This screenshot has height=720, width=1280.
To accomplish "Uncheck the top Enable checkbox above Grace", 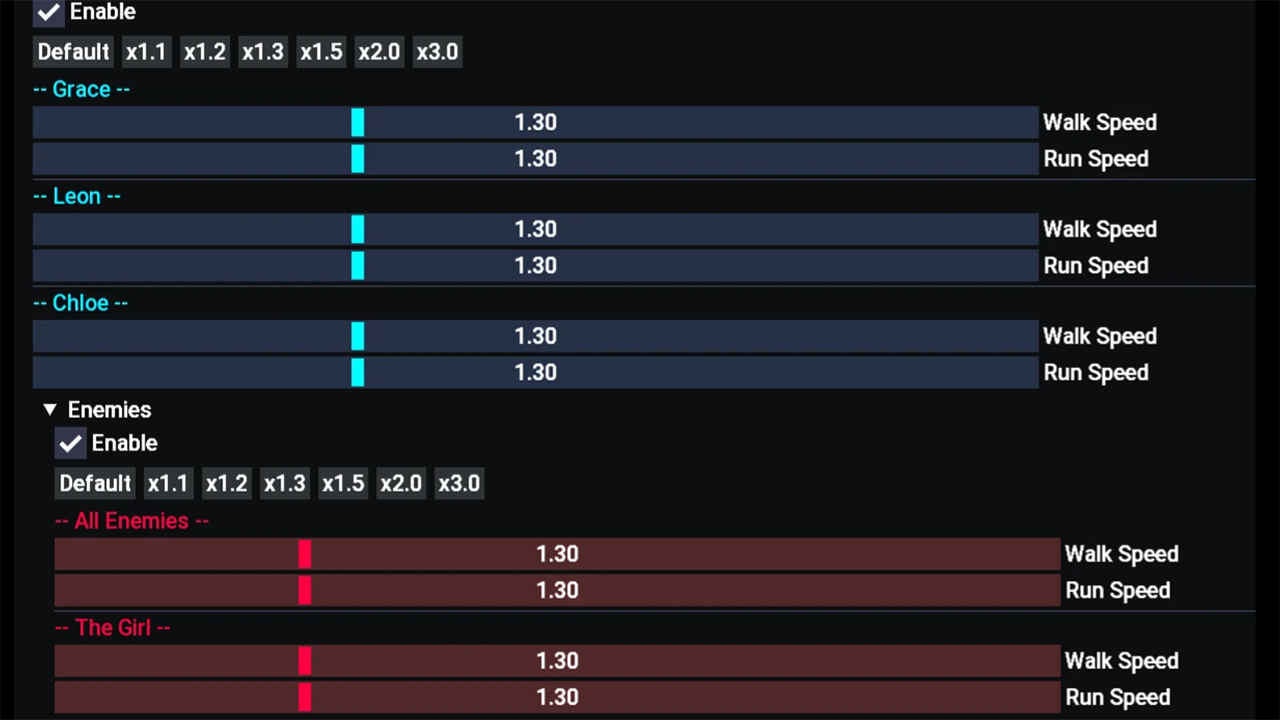I will point(48,12).
